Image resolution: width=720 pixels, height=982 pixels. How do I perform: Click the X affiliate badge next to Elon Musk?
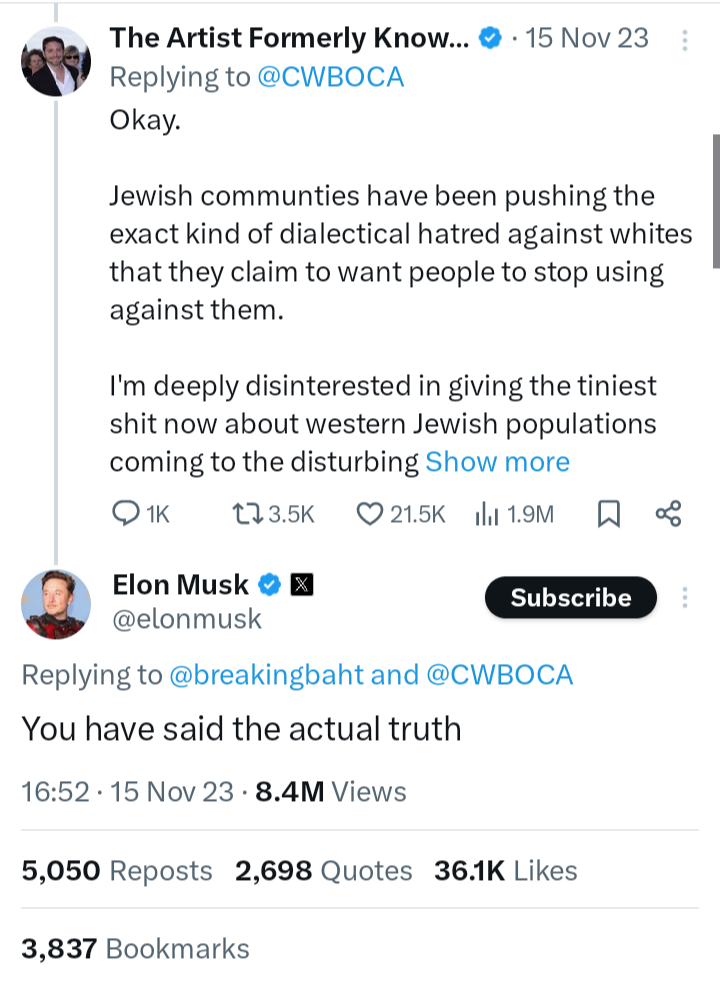tap(302, 584)
